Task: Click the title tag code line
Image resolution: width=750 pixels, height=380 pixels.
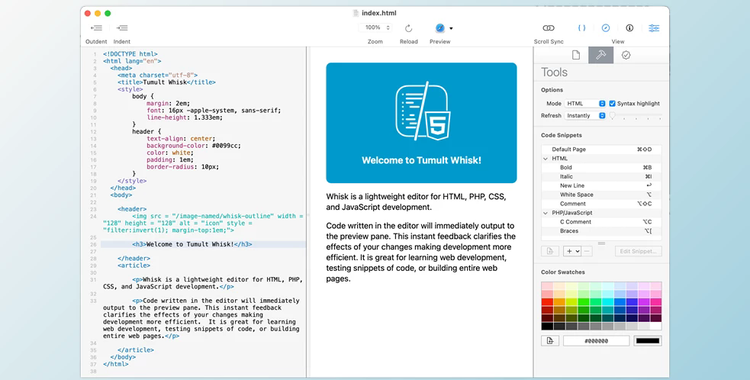Action: tap(166, 82)
